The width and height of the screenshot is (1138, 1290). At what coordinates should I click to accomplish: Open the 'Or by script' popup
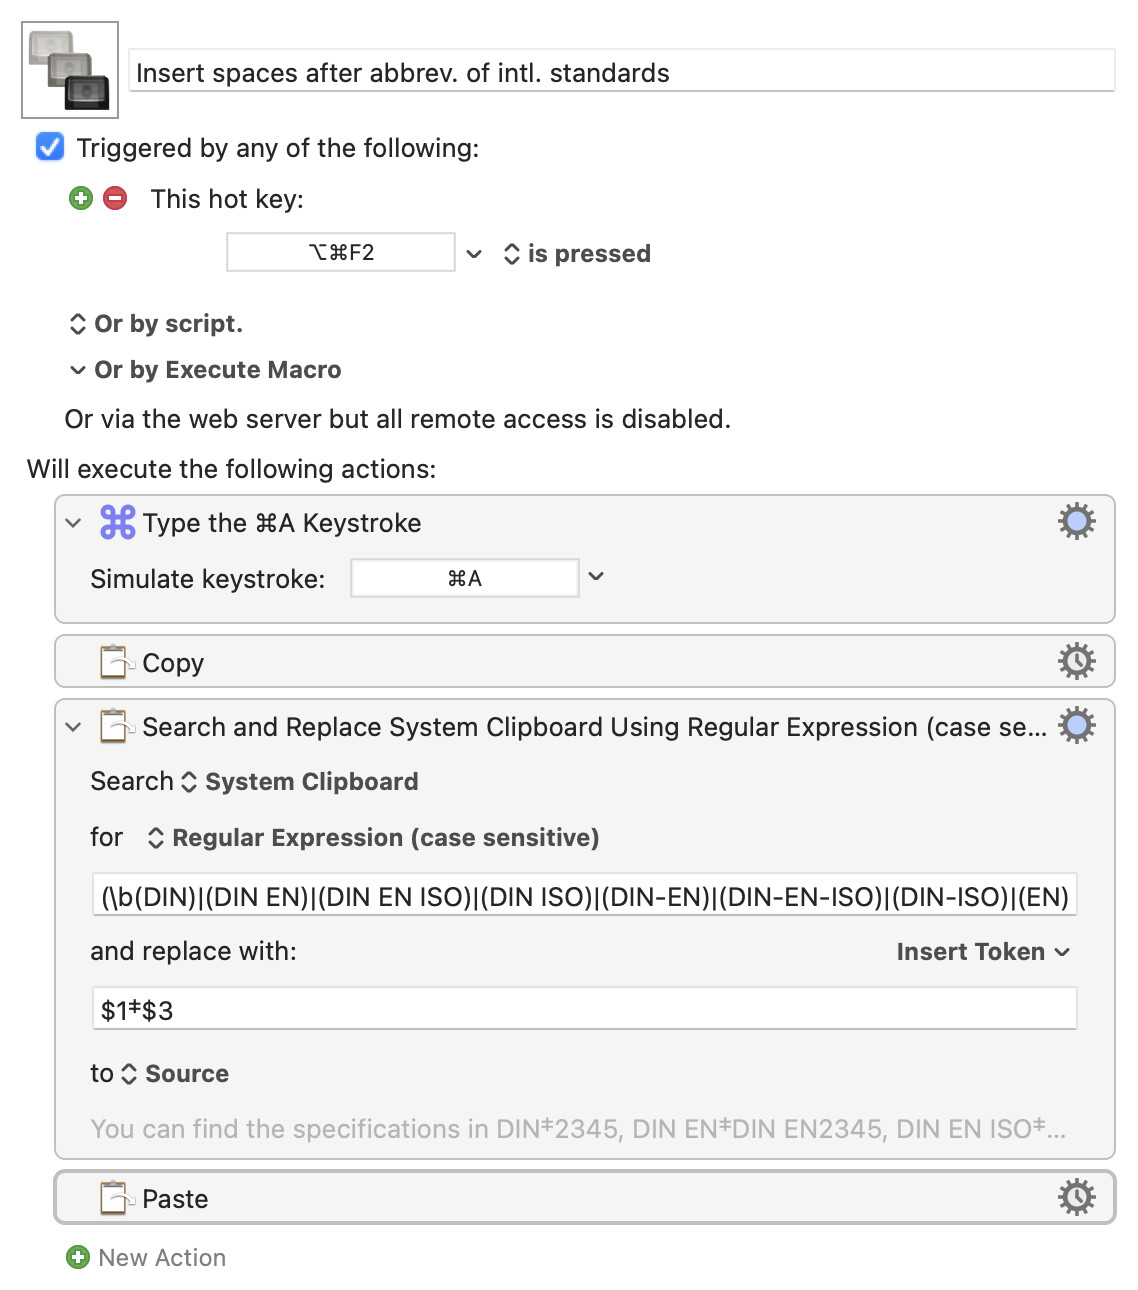[x=156, y=324]
